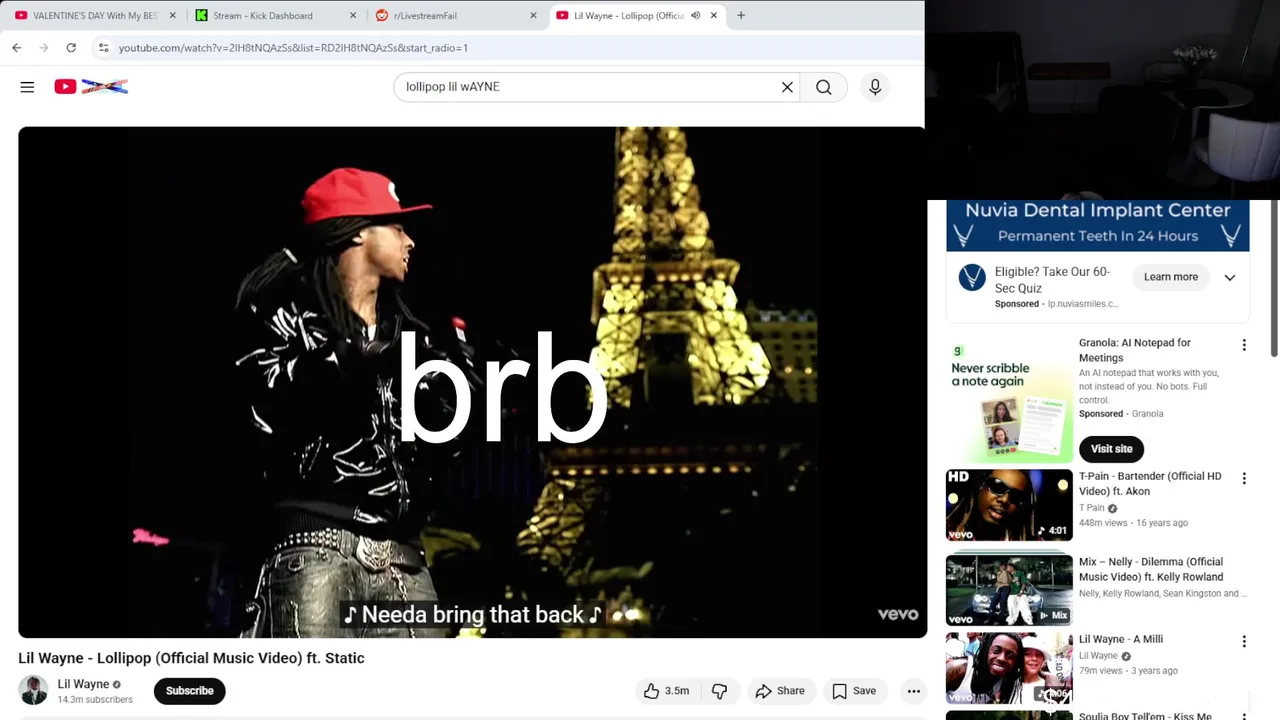Viewport: 1280px width, 720px height.
Task: Close the Stream Kick Dashboard tab
Action: [x=352, y=15]
